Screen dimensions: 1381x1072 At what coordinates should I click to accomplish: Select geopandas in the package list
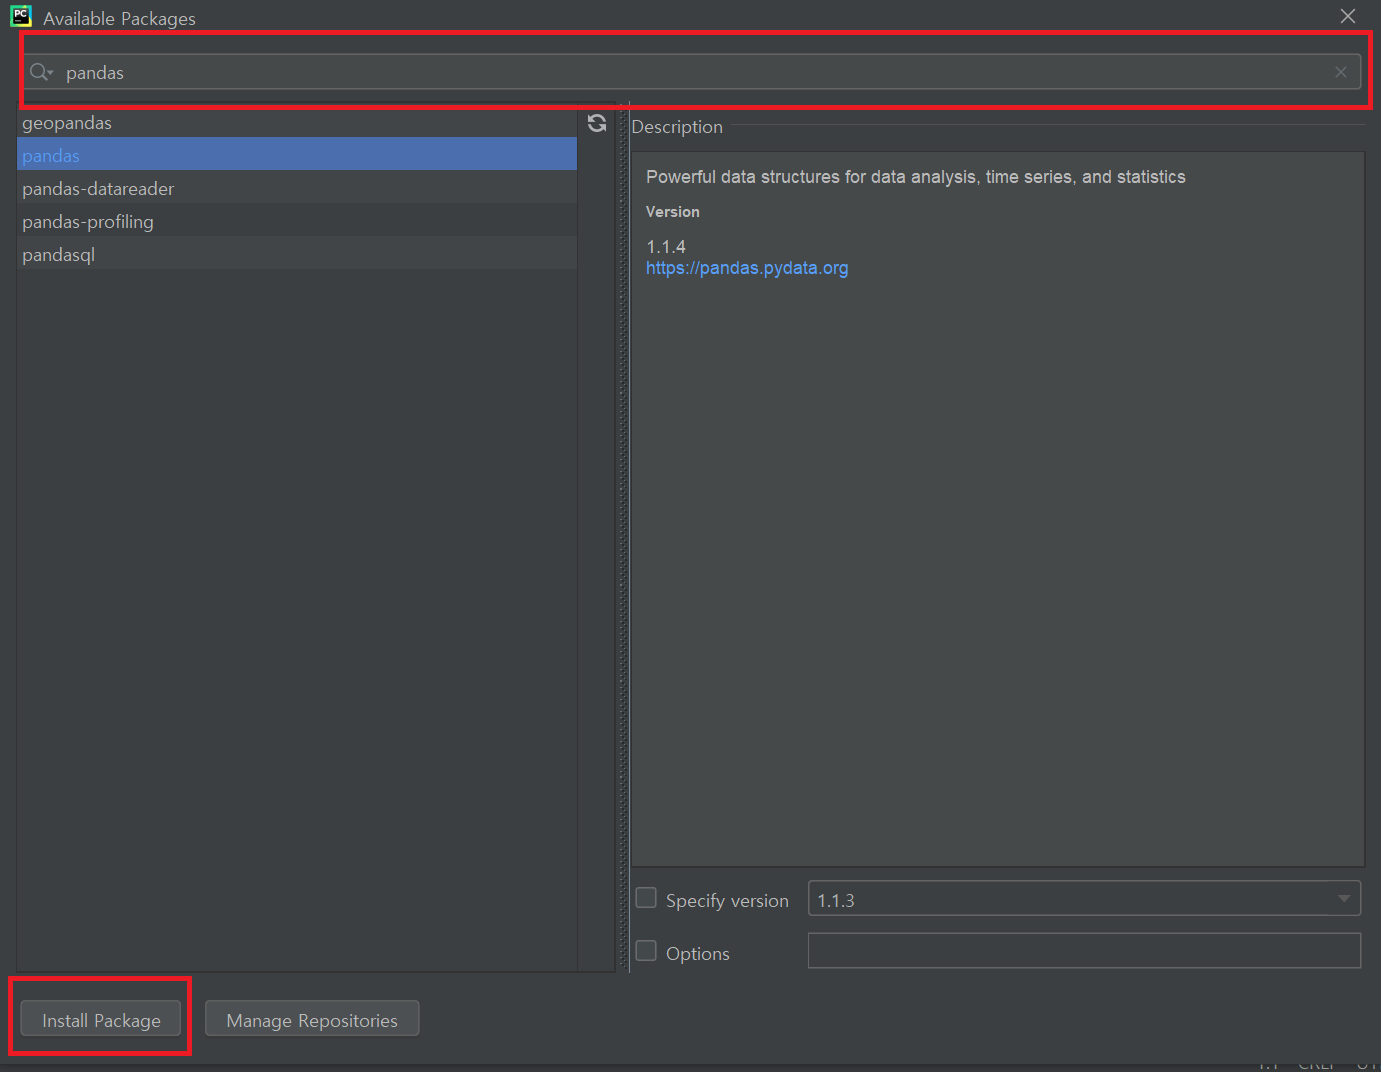pos(297,122)
